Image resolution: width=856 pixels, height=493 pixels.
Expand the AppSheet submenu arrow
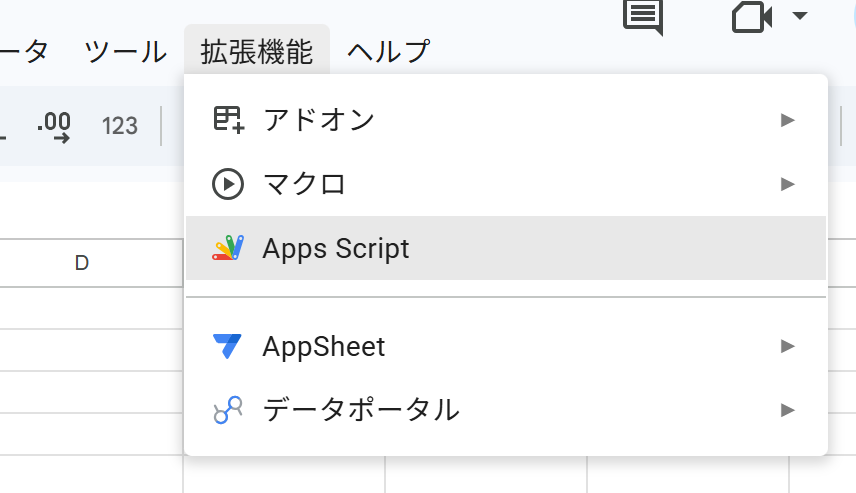(787, 346)
